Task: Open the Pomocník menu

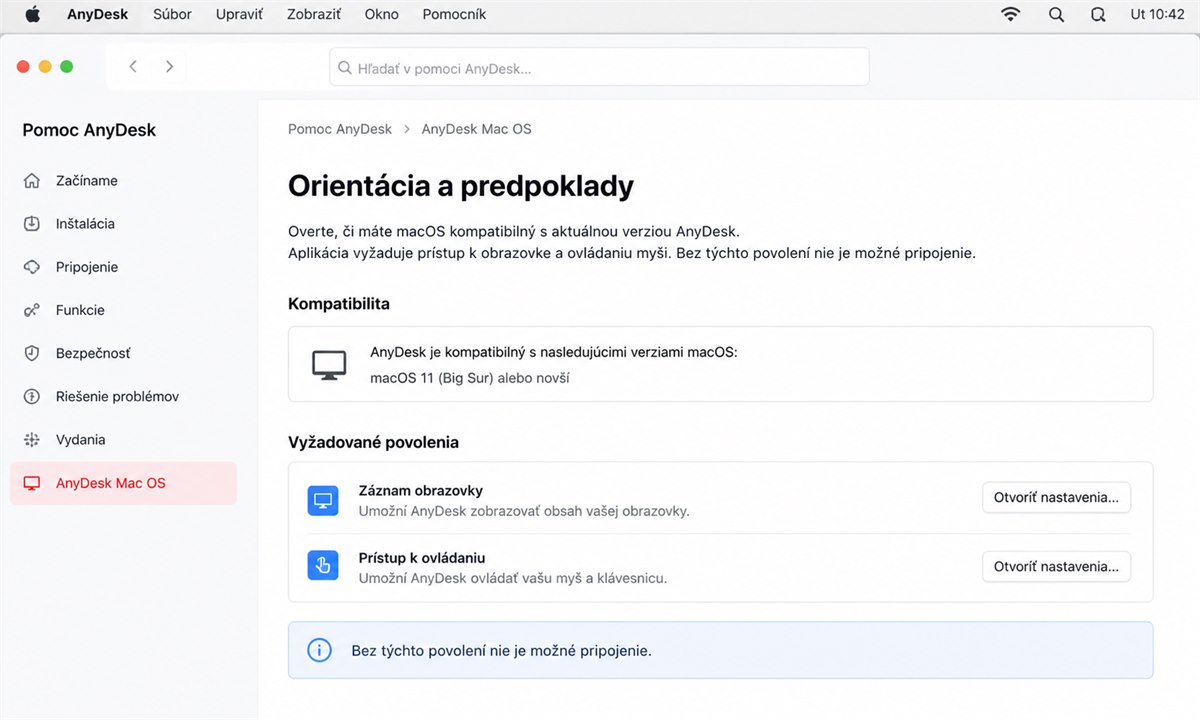Action: point(454,14)
